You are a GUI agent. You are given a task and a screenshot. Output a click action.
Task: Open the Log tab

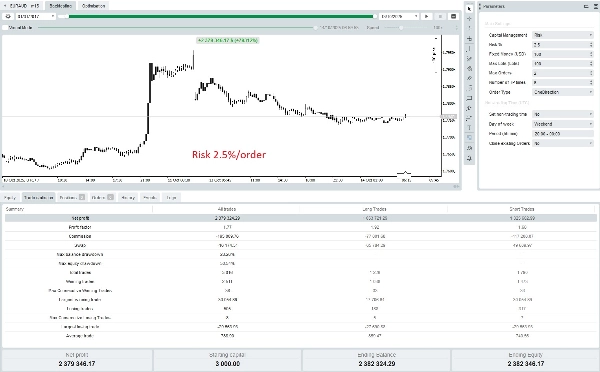(x=171, y=197)
